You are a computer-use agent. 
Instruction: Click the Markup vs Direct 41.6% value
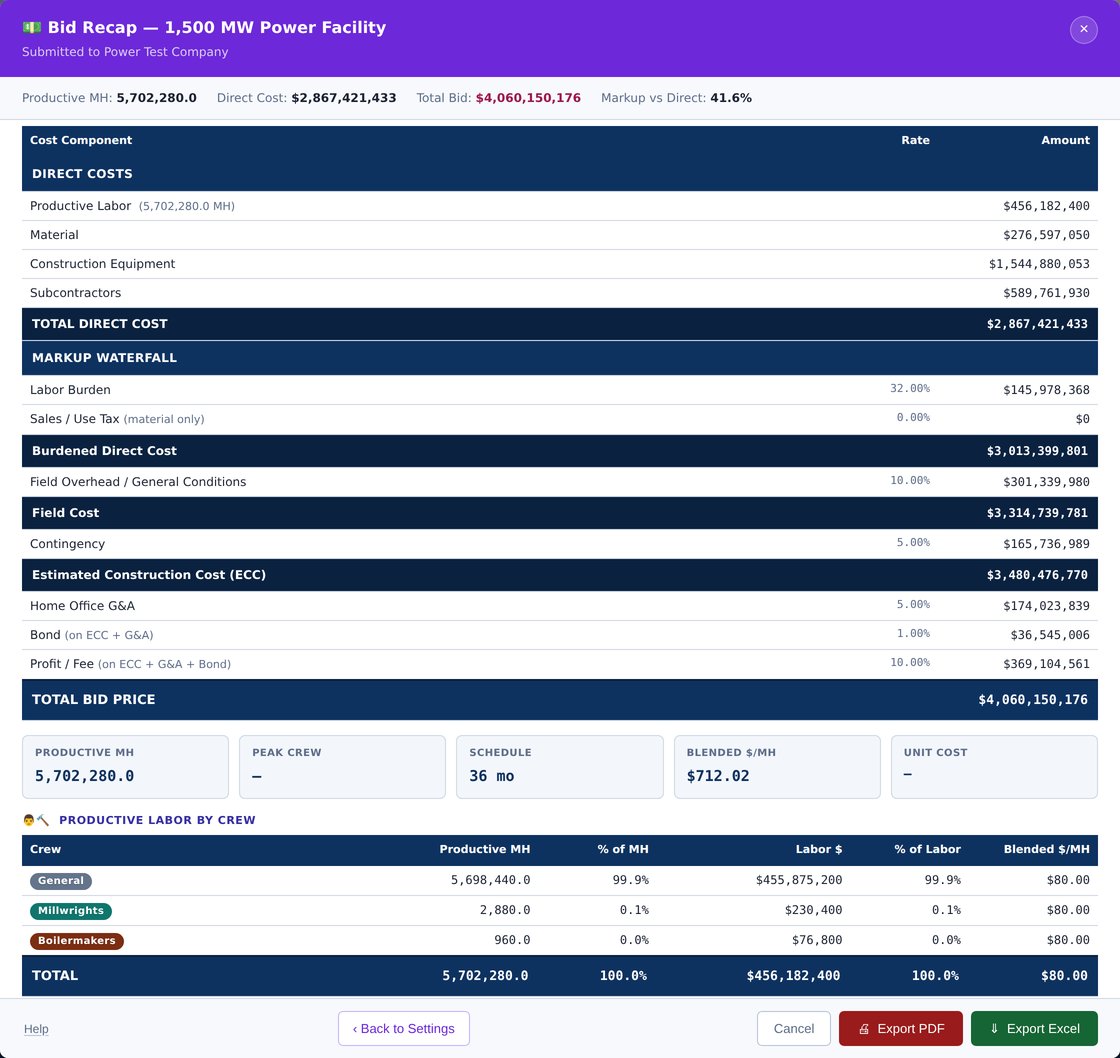(731, 98)
